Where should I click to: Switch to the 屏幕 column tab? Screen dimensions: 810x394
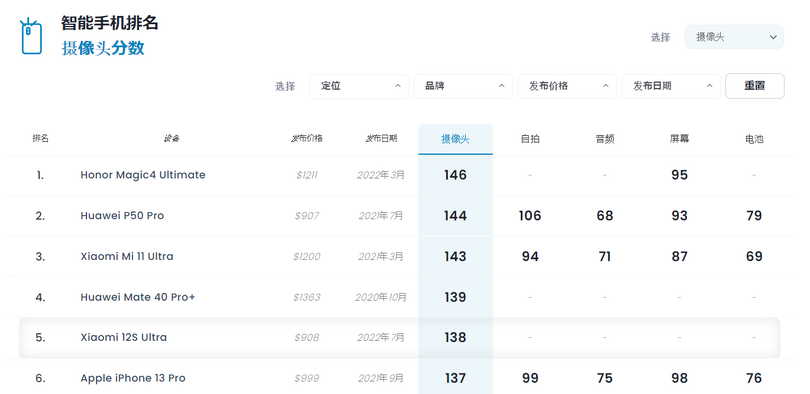point(679,139)
